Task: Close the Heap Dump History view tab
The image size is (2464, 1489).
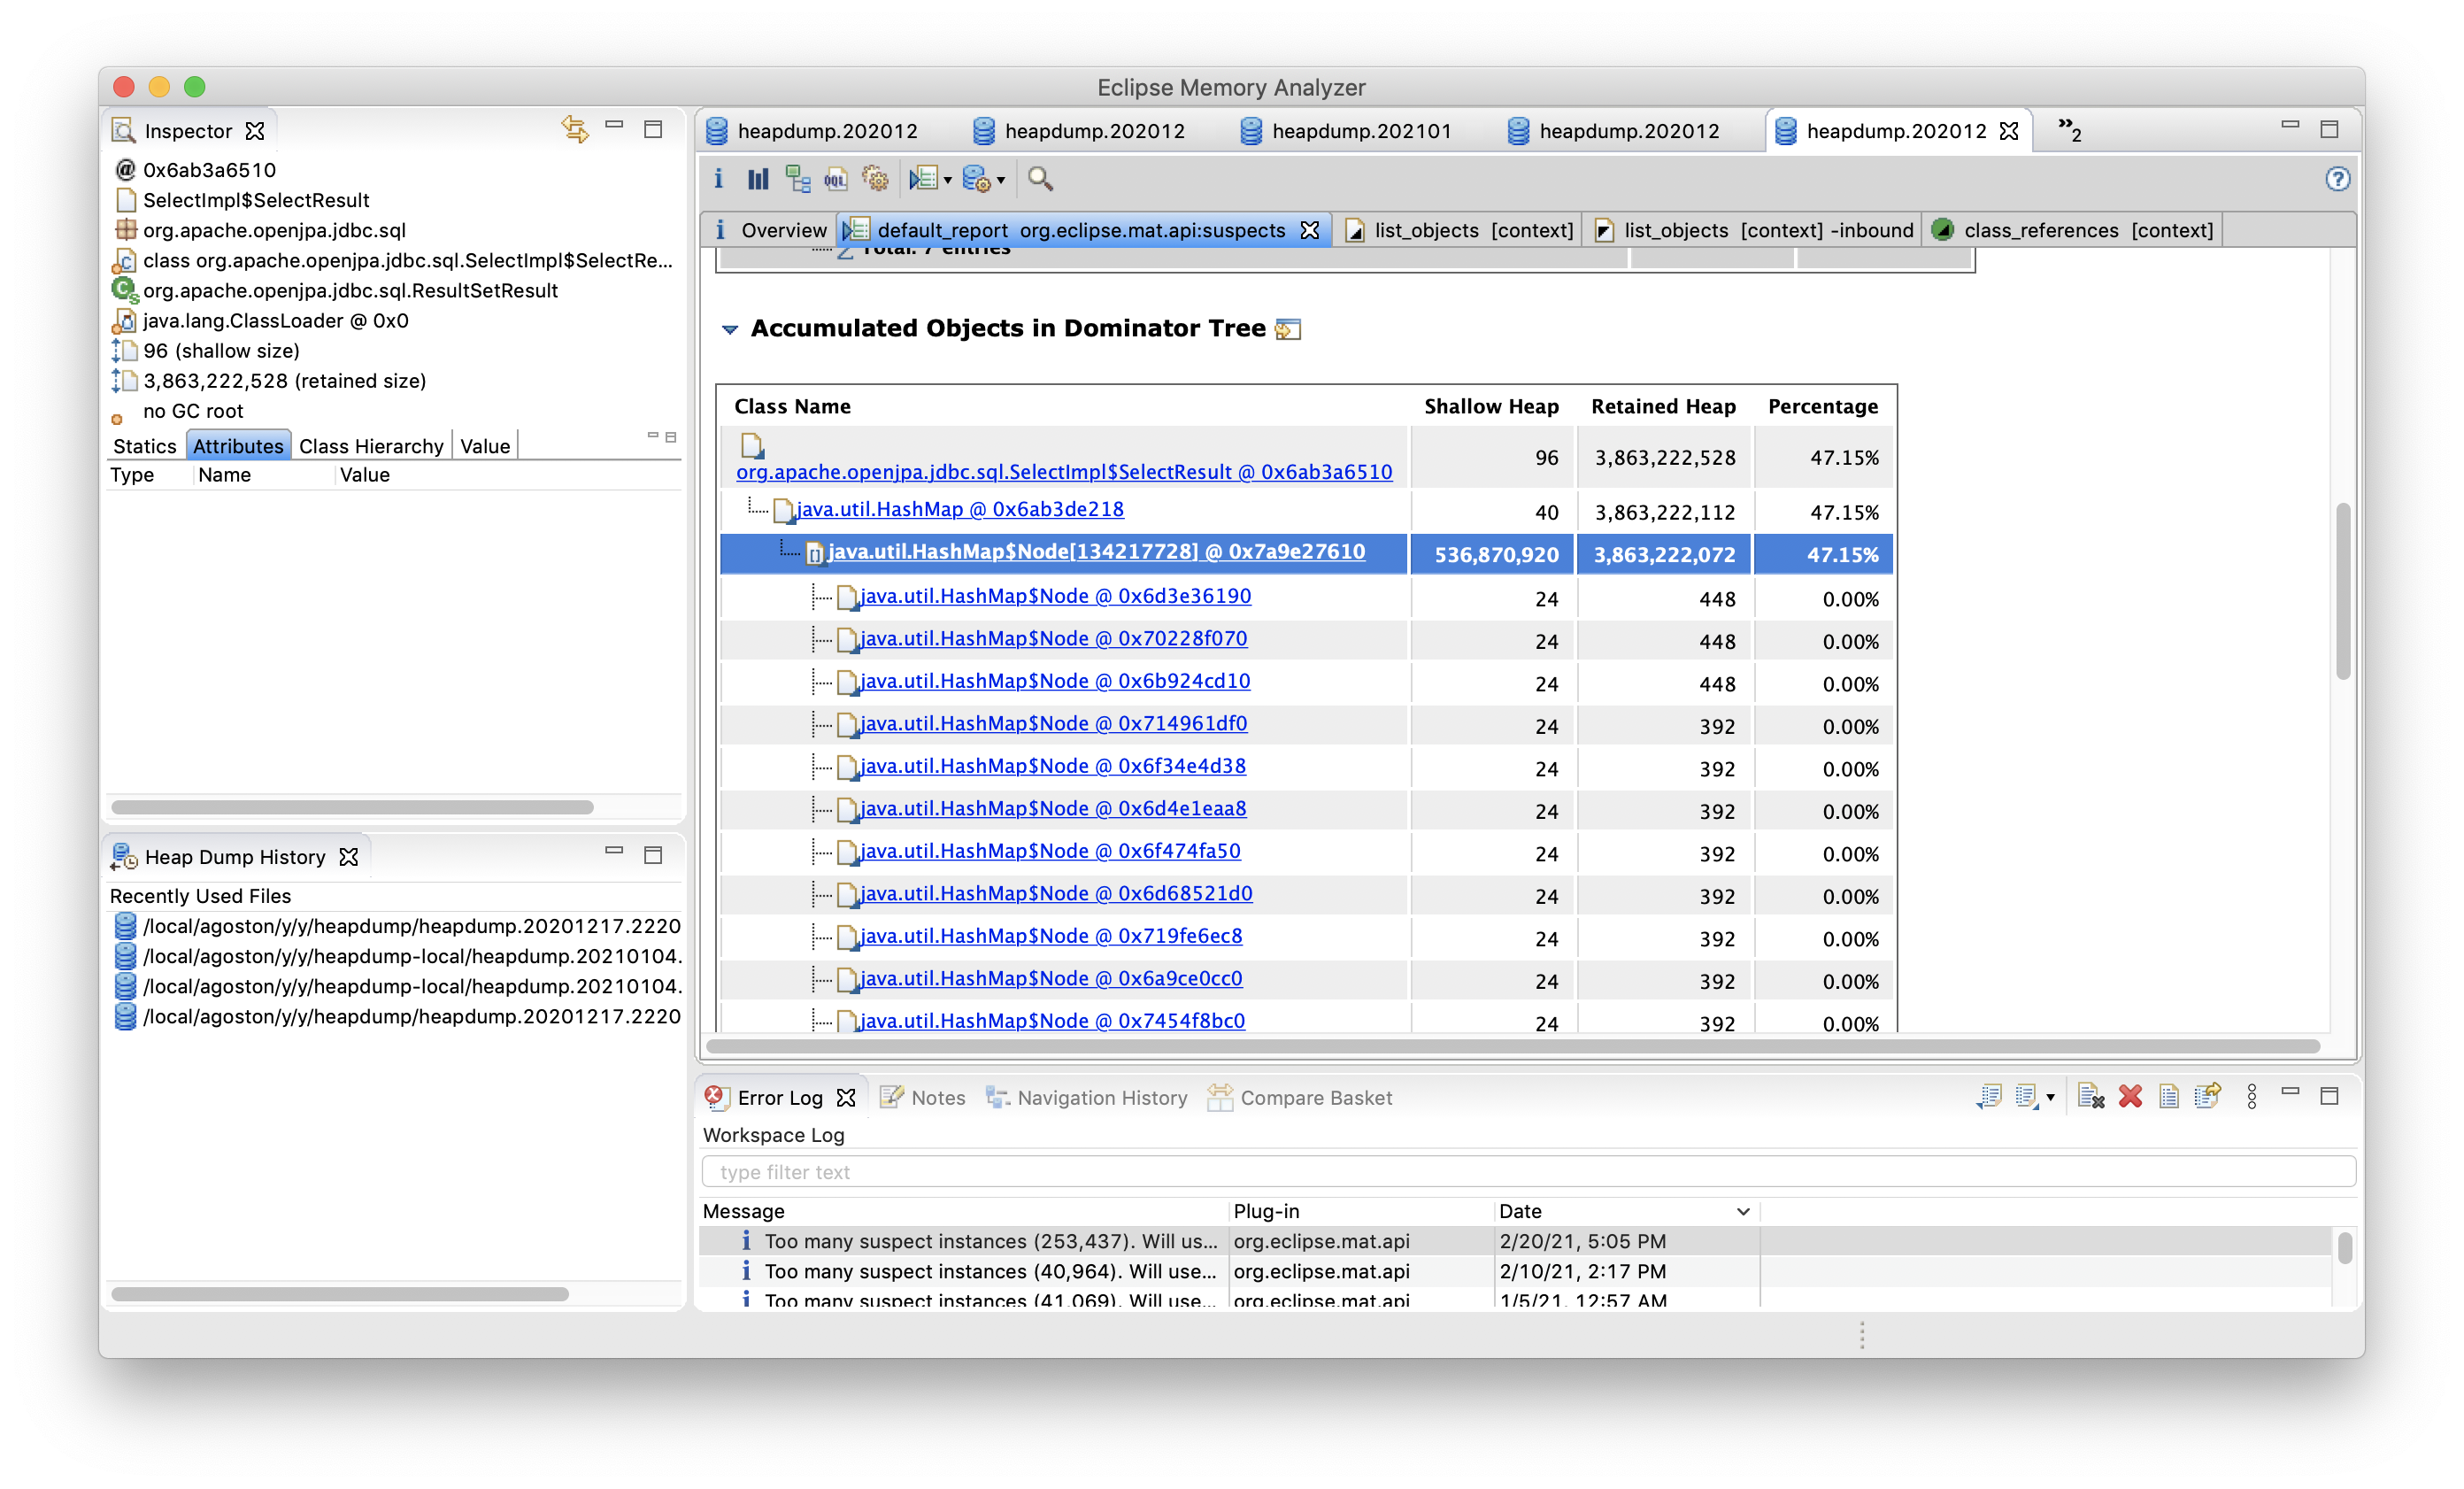Action: tap(348, 857)
